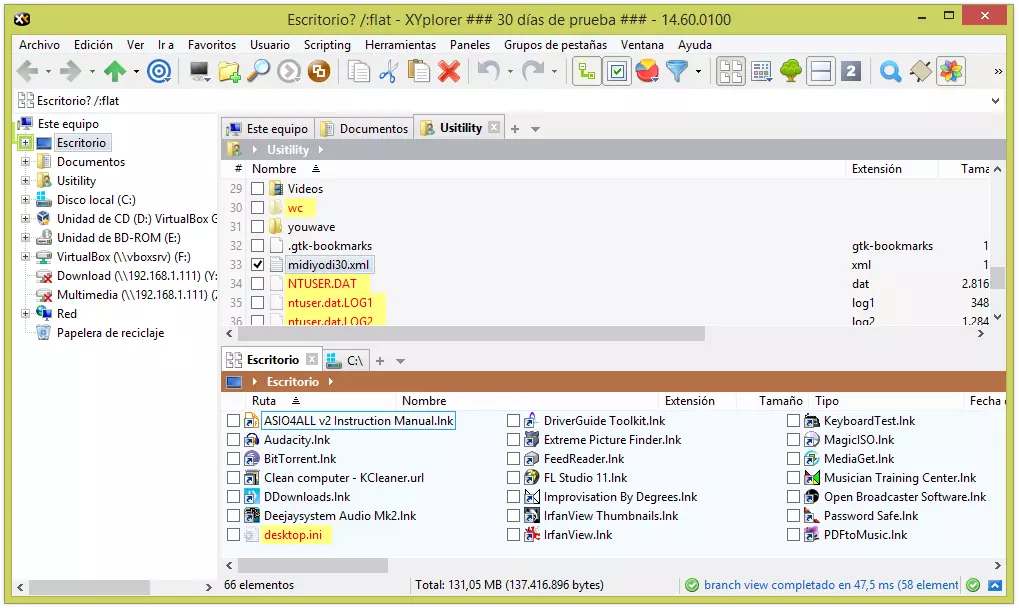Click the Paste clipboard toolbar icon
This screenshot has height=608, width=1019.
coord(419,71)
